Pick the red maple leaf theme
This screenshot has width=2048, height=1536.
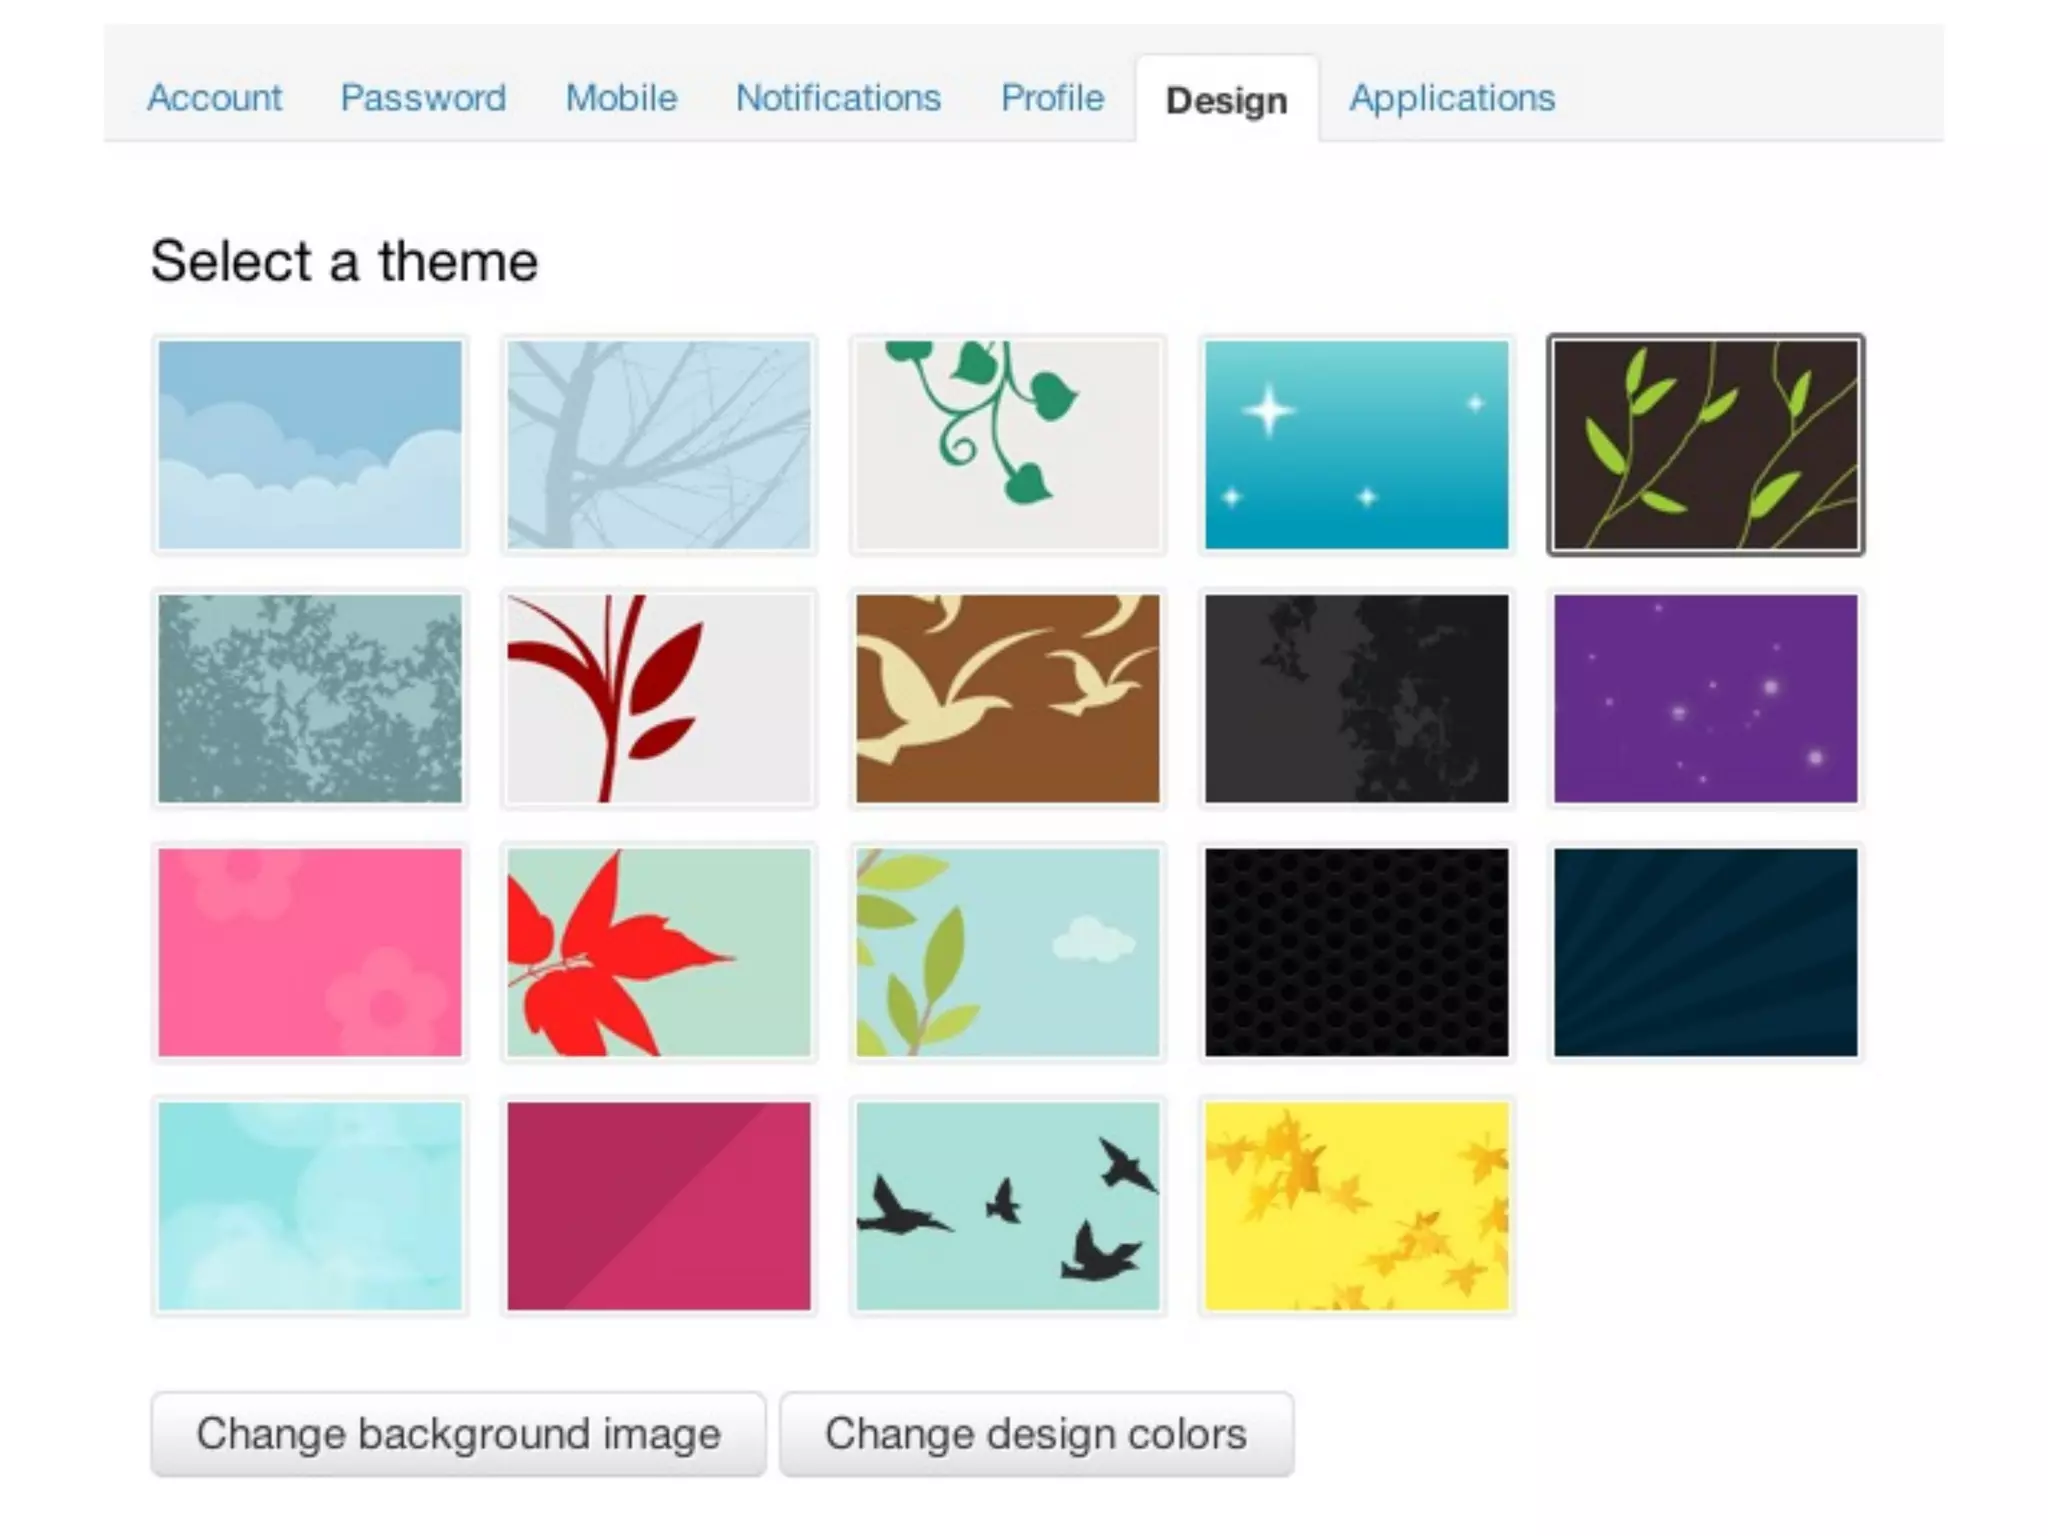(659, 952)
